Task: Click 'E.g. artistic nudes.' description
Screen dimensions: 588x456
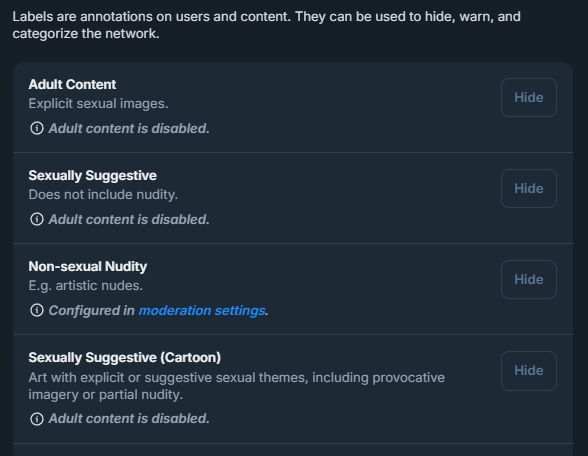Action: (x=86, y=286)
